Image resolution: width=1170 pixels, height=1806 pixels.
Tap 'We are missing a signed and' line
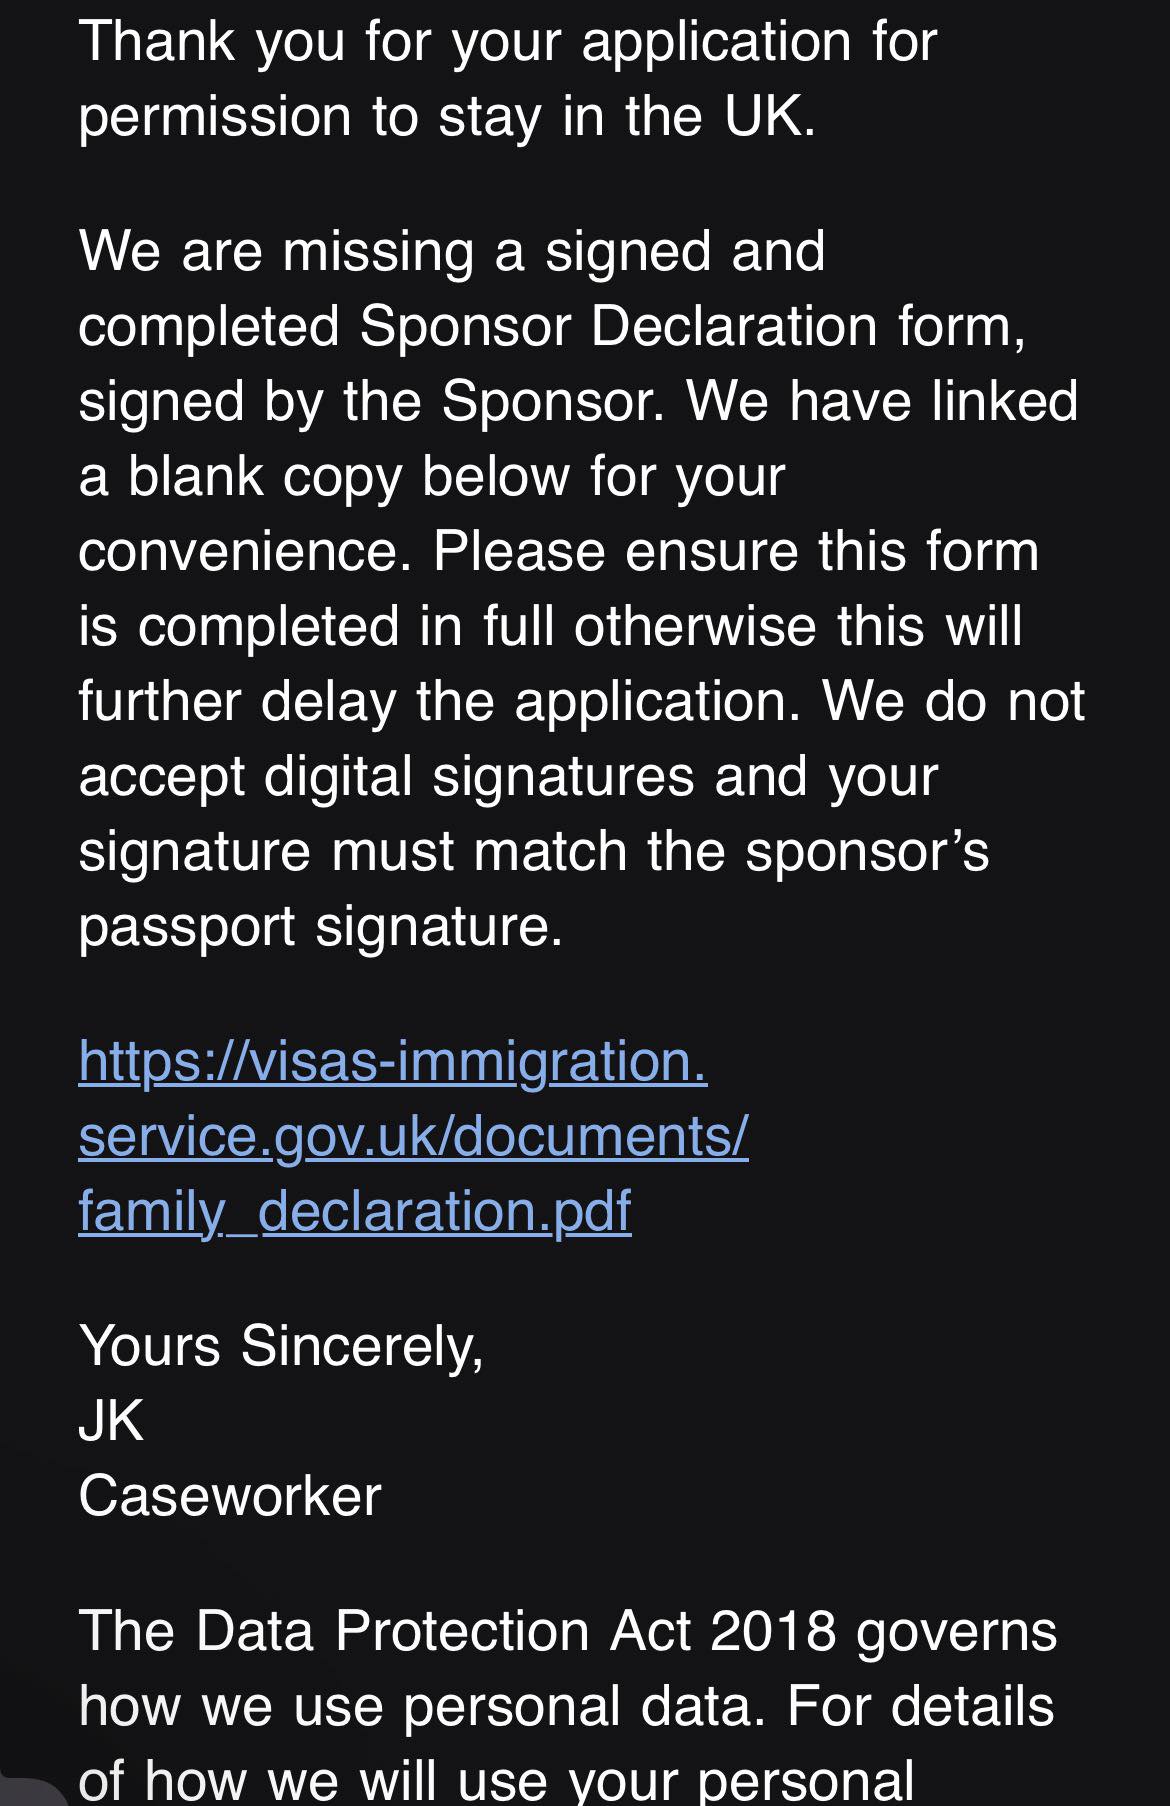(452, 251)
